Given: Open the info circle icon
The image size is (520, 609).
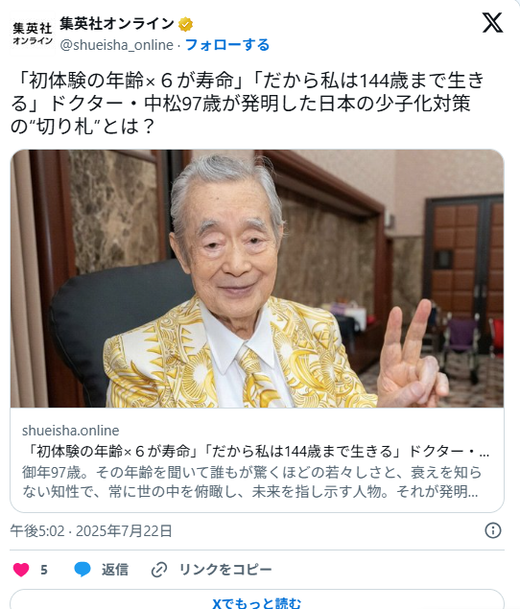Looking at the screenshot, I should click(493, 530).
